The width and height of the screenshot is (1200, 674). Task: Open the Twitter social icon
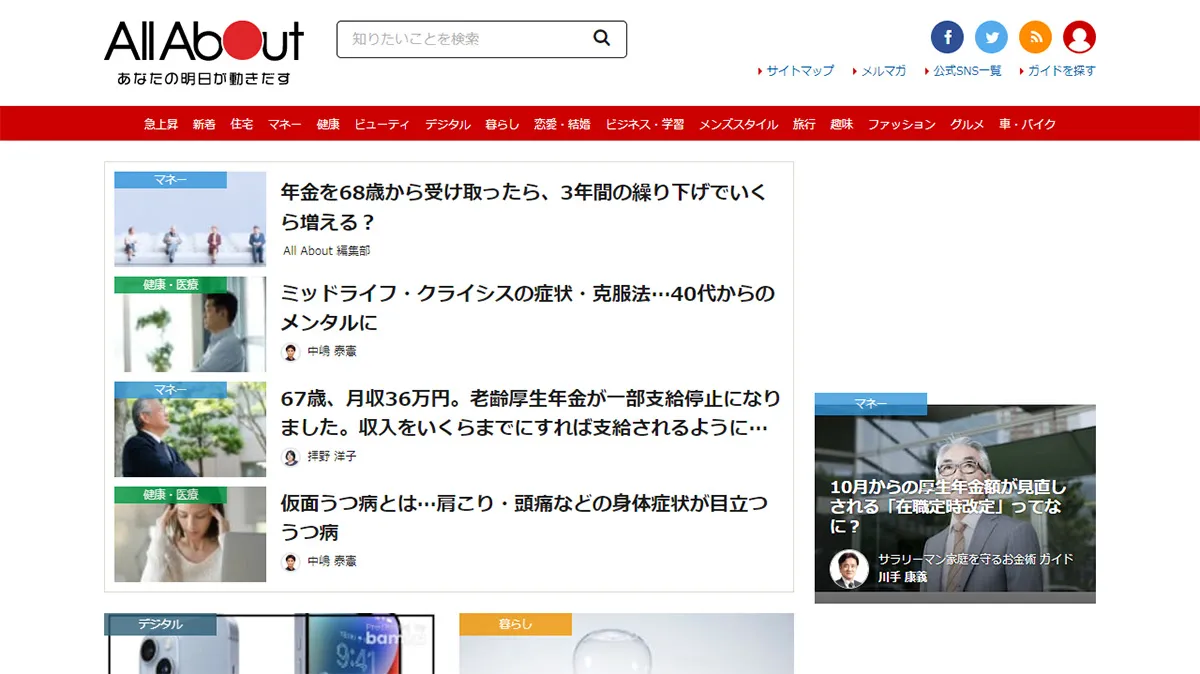pyautogui.click(x=991, y=38)
